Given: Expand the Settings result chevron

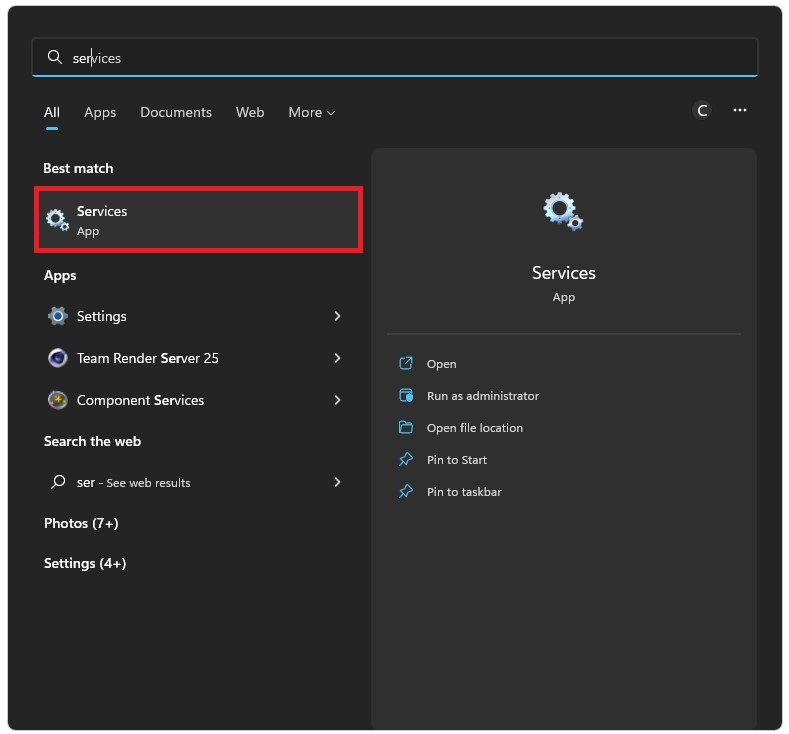Looking at the screenshot, I should (x=337, y=316).
